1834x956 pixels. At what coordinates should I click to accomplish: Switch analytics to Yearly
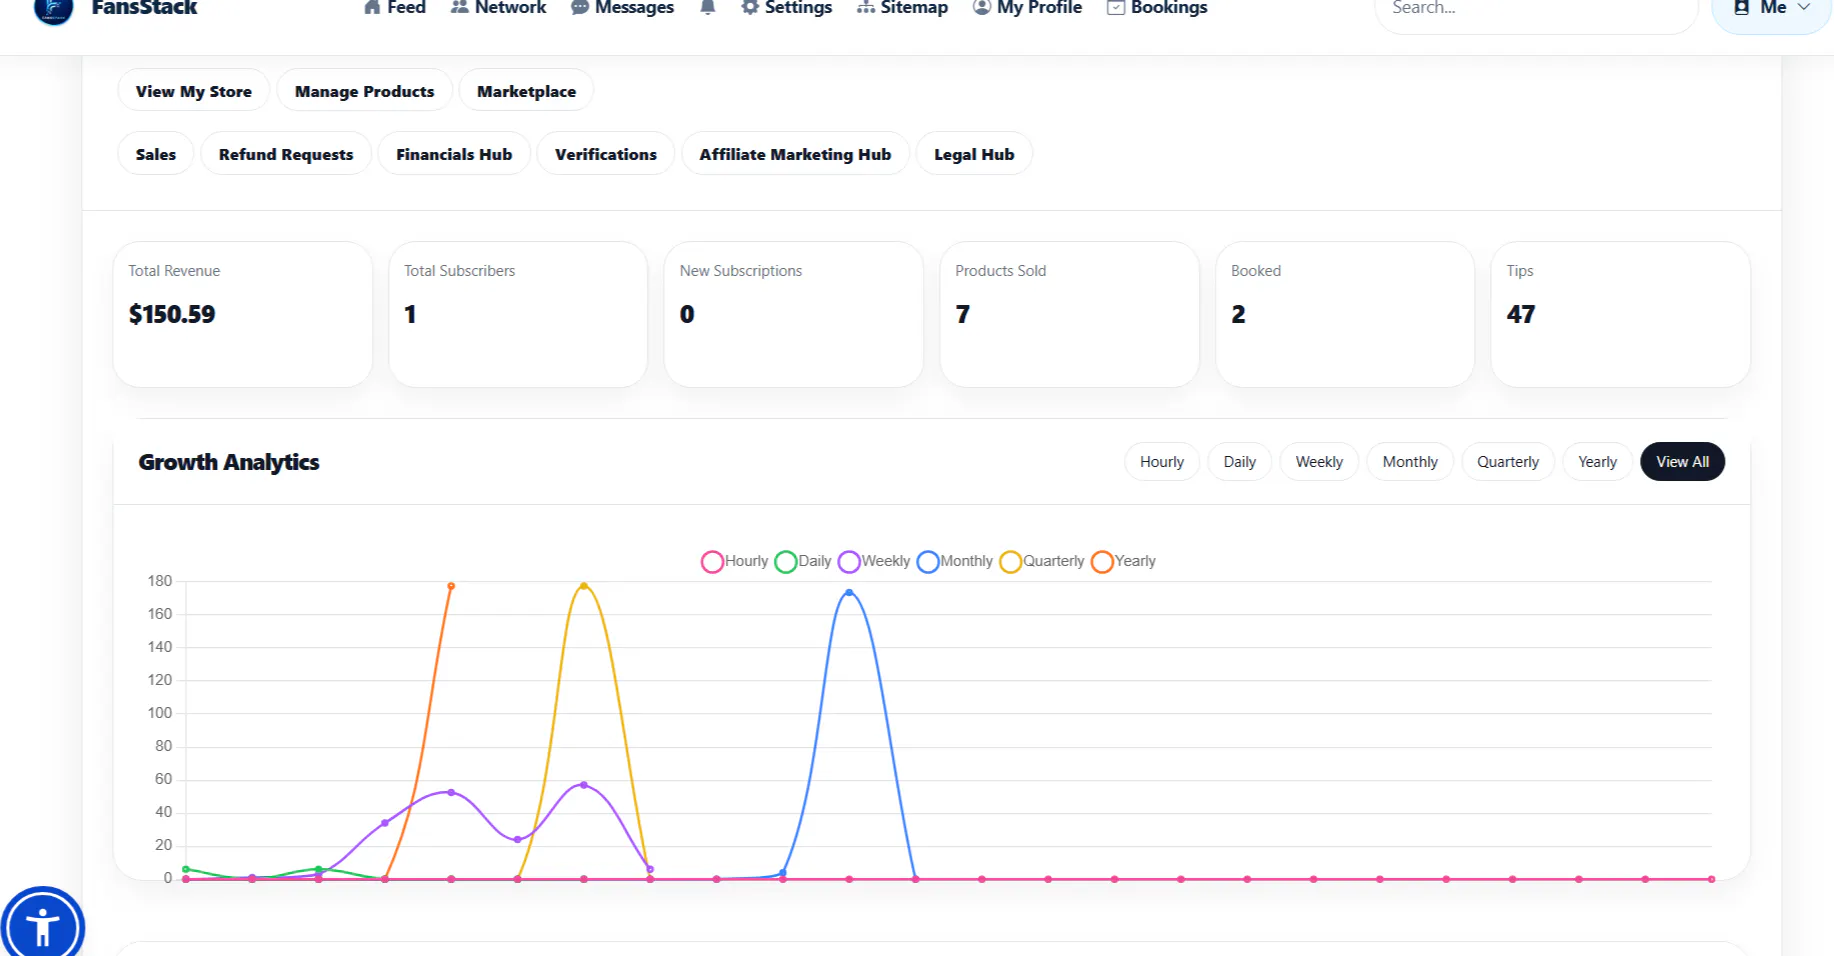coord(1598,462)
